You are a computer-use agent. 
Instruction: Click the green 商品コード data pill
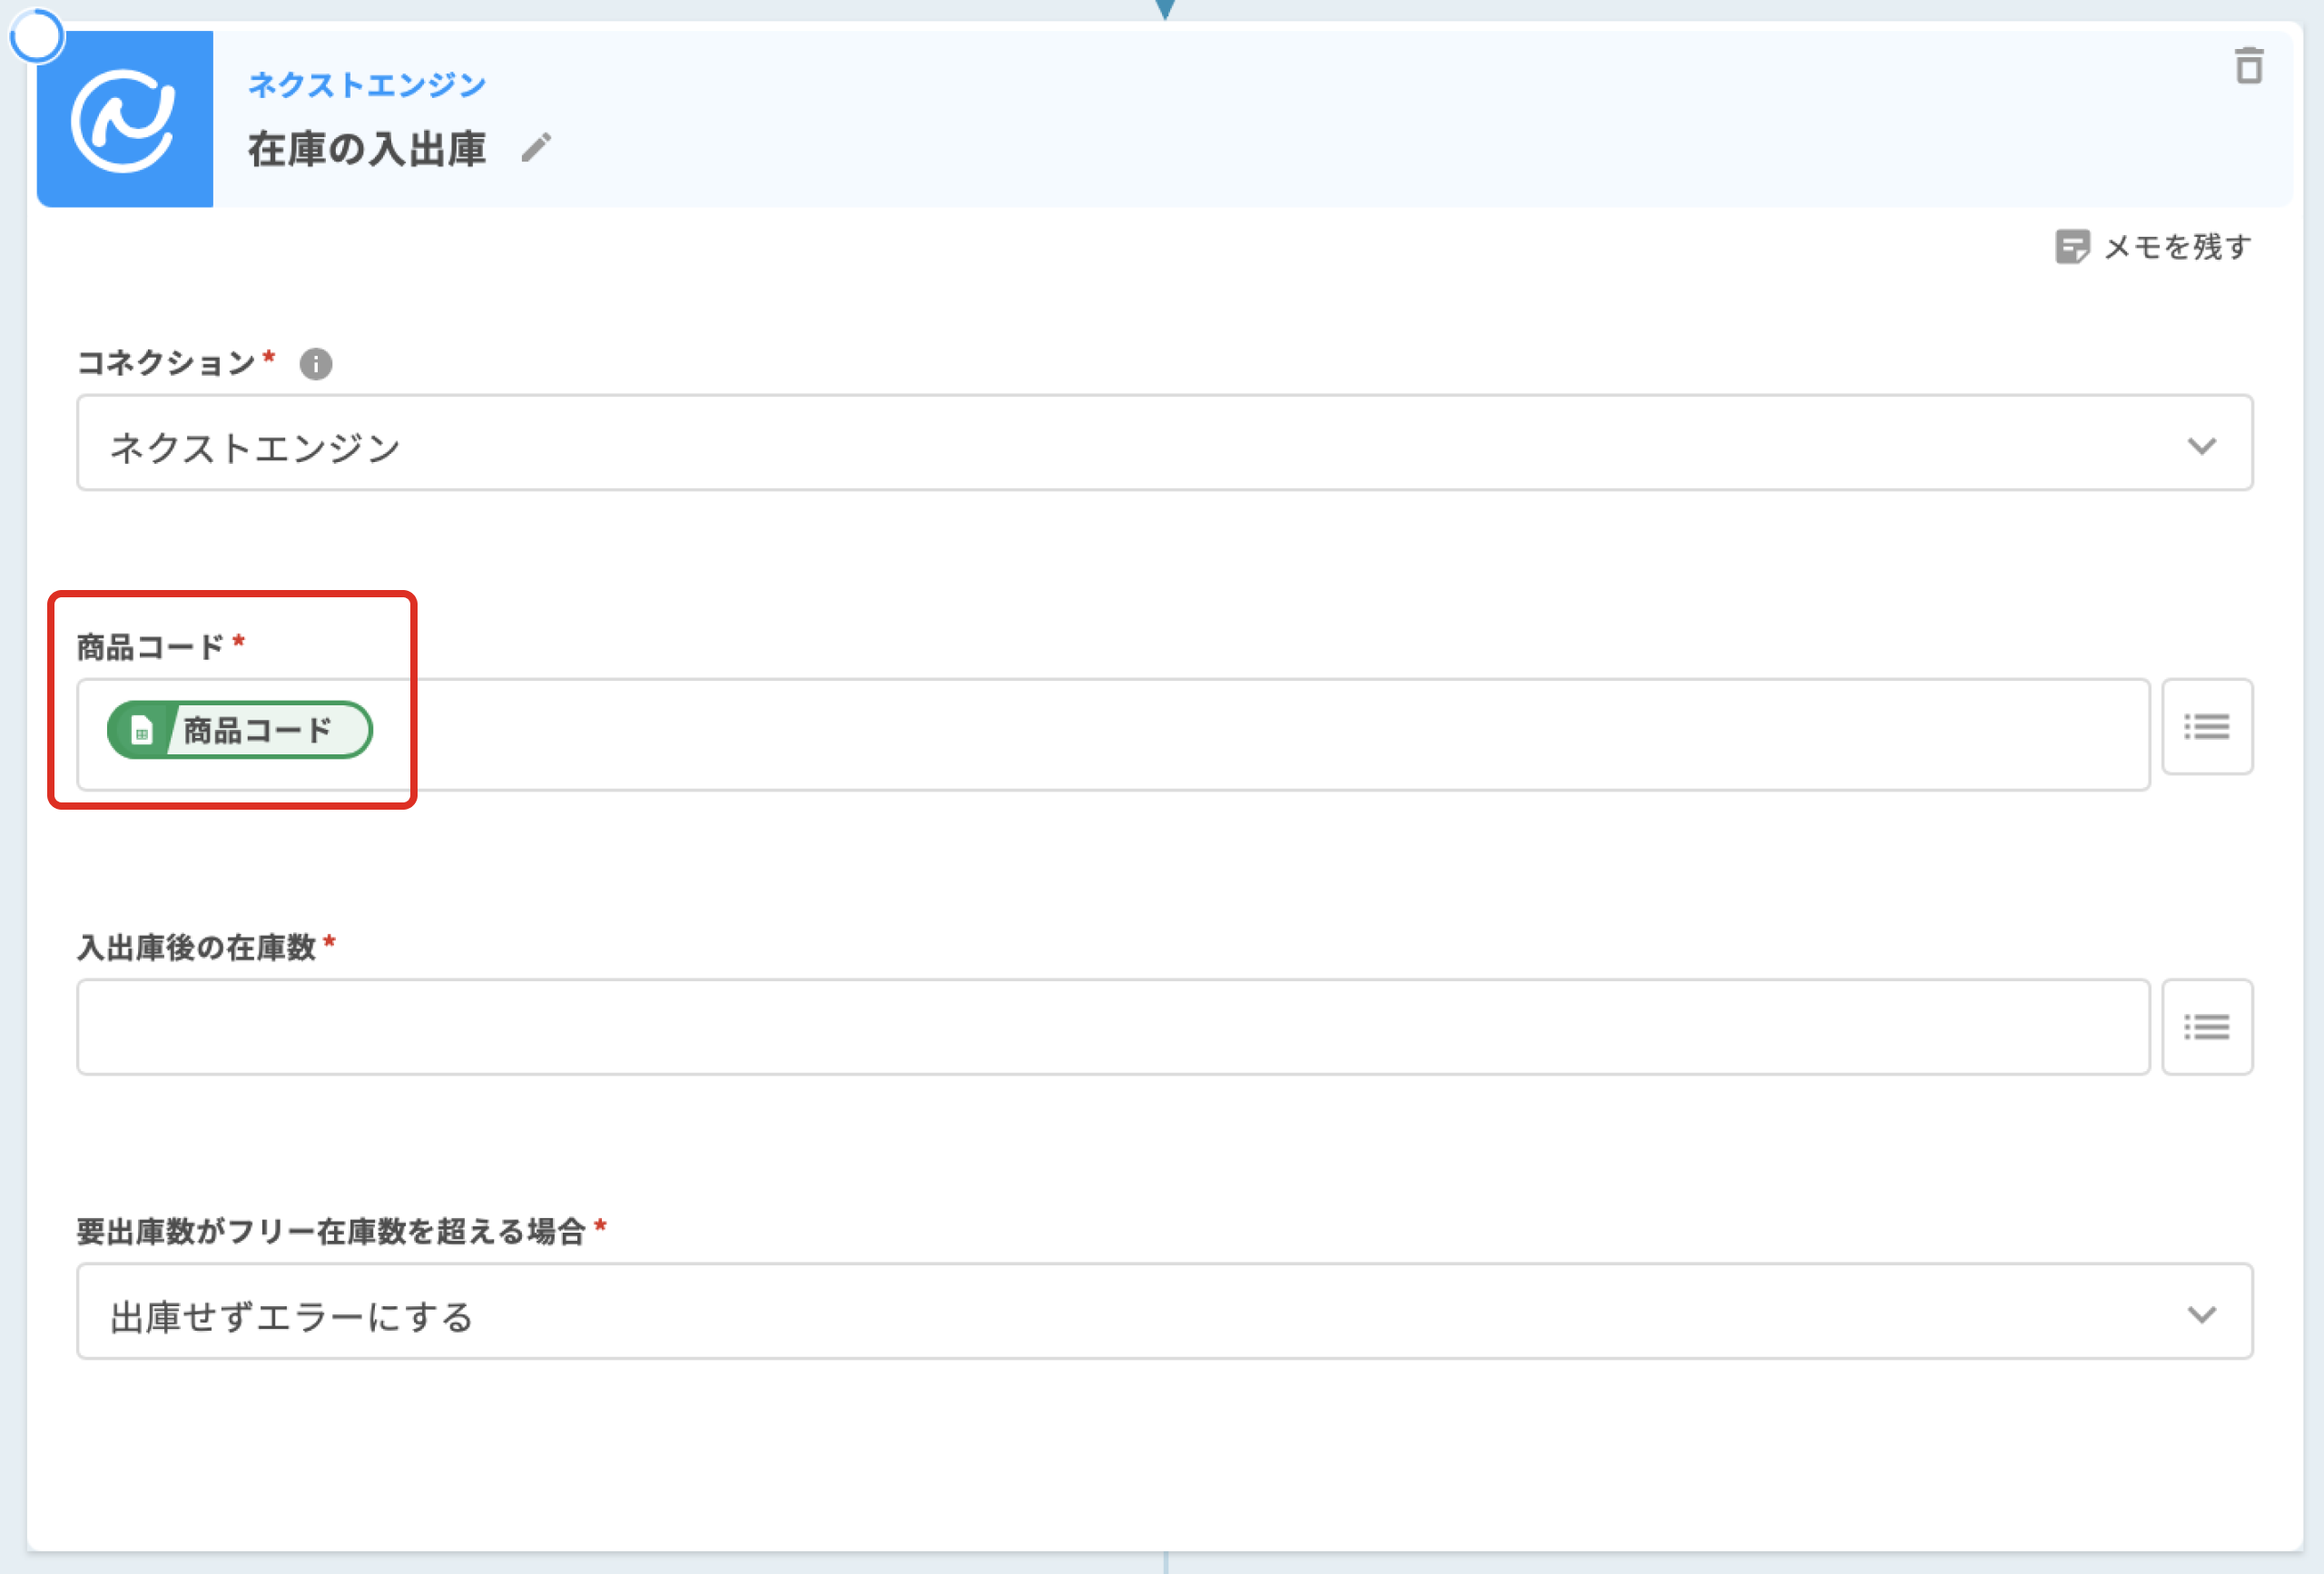pos(258,731)
